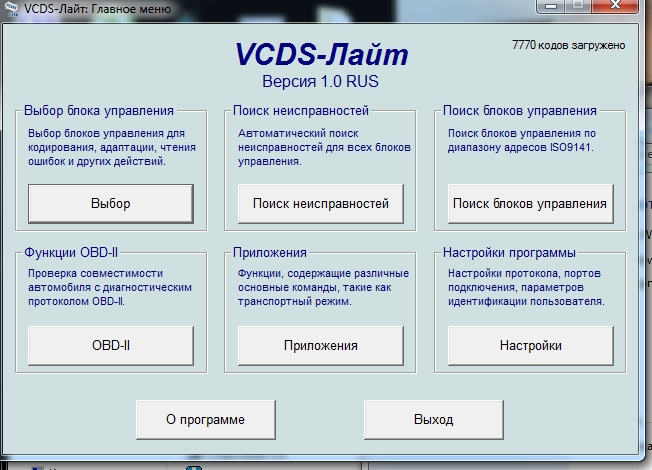Open Настройки program options button

pos(531,346)
